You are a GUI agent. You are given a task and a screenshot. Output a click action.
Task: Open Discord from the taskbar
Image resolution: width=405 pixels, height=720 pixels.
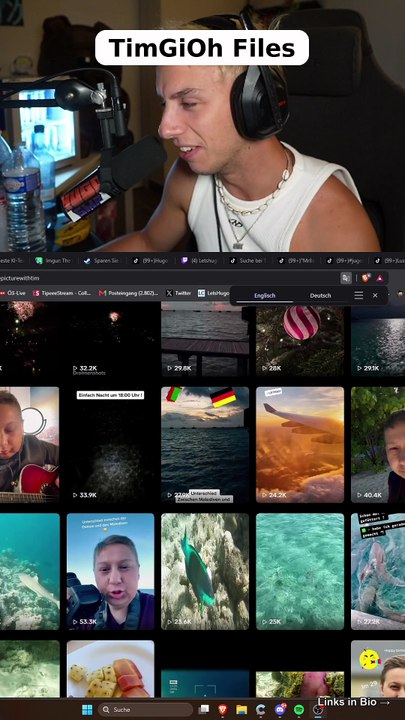tap(280, 709)
